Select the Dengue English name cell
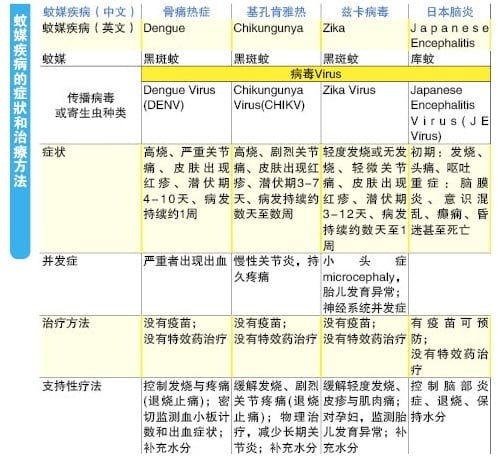The width and height of the screenshot is (498, 465). coord(186,35)
